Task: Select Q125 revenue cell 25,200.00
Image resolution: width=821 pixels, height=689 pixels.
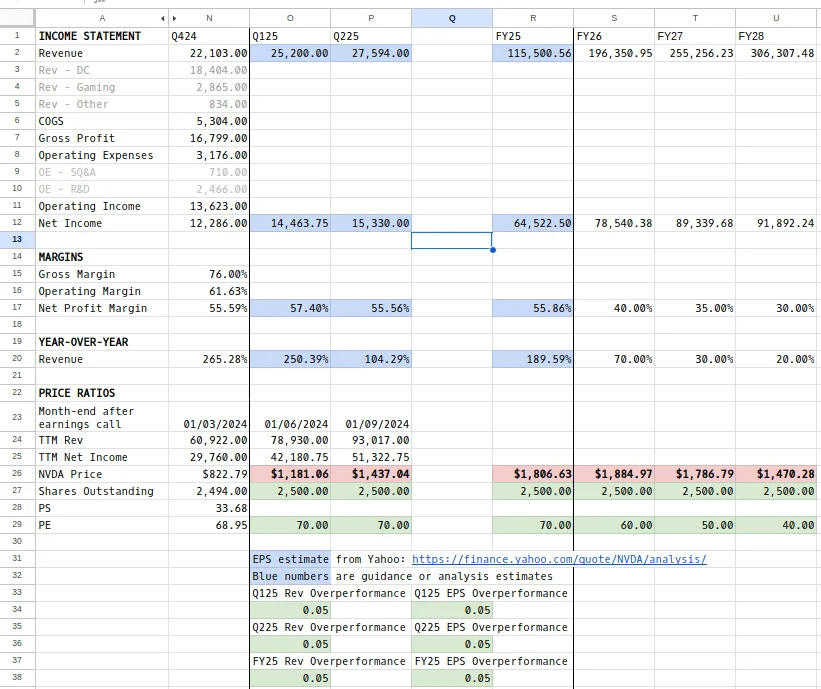Action: [x=290, y=53]
